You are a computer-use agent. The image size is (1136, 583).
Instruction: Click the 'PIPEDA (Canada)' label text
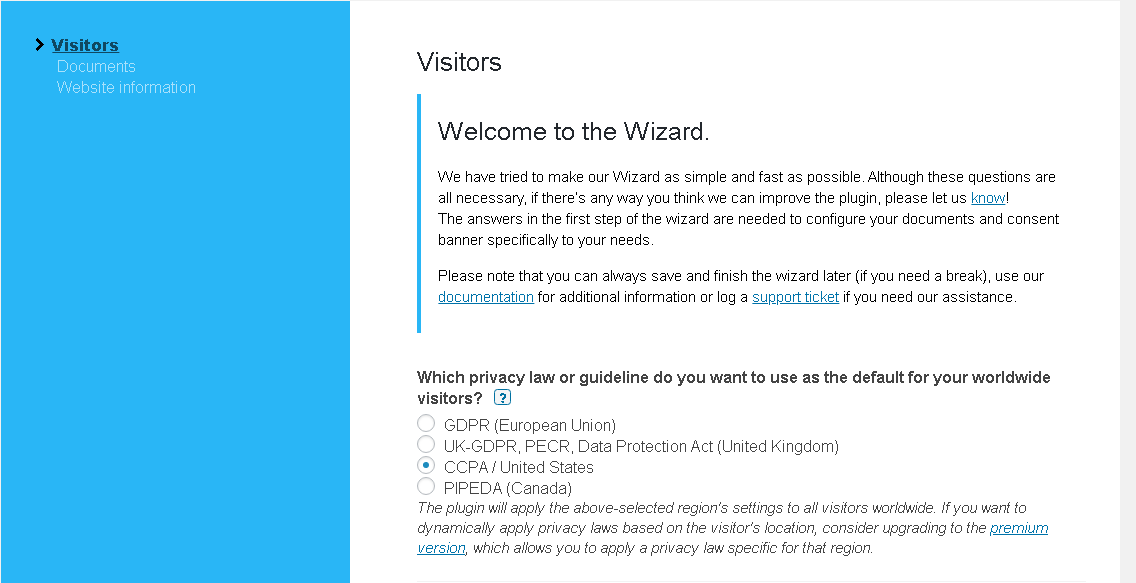pyautogui.click(x=508, y=488)
